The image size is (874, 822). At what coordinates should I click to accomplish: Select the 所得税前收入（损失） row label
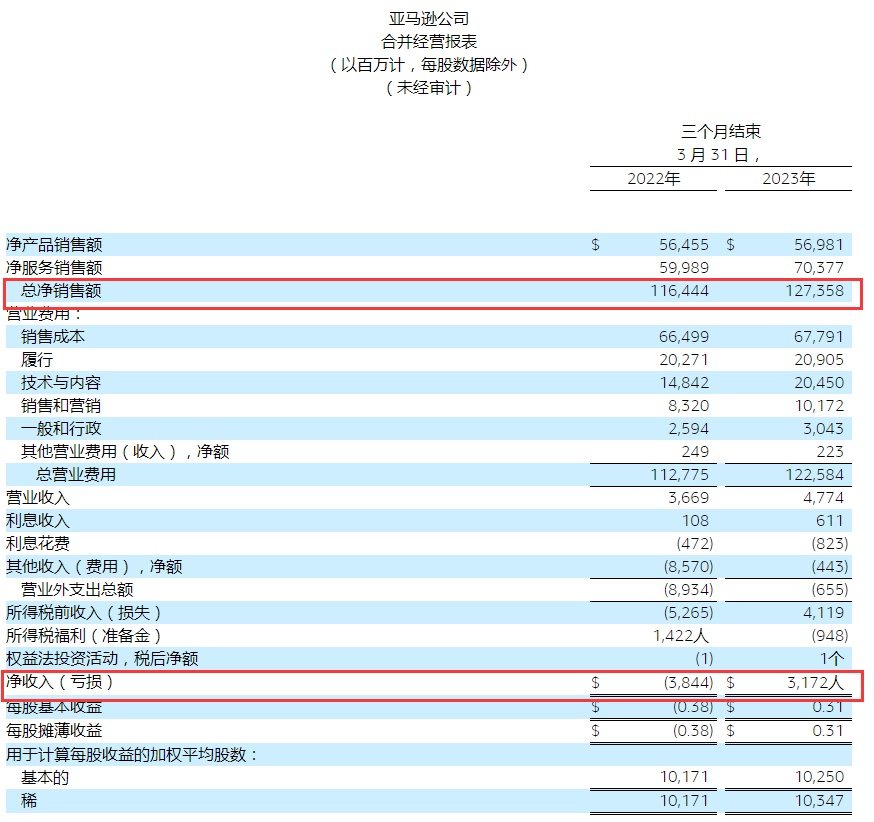(x=84, y=612)
